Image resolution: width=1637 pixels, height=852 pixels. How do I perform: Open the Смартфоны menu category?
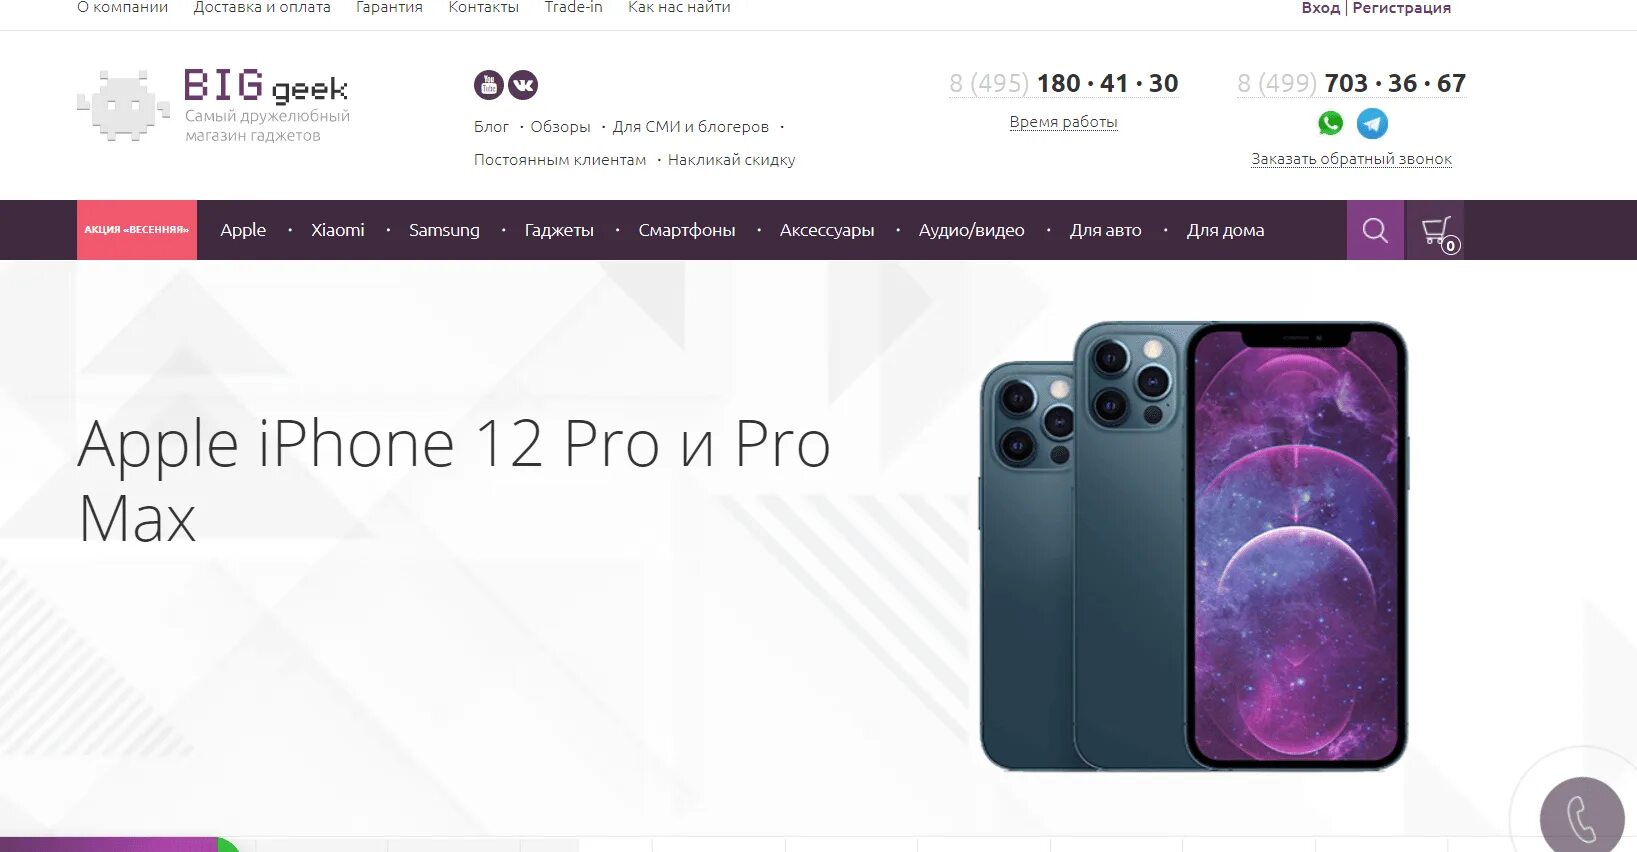[687, 230]
